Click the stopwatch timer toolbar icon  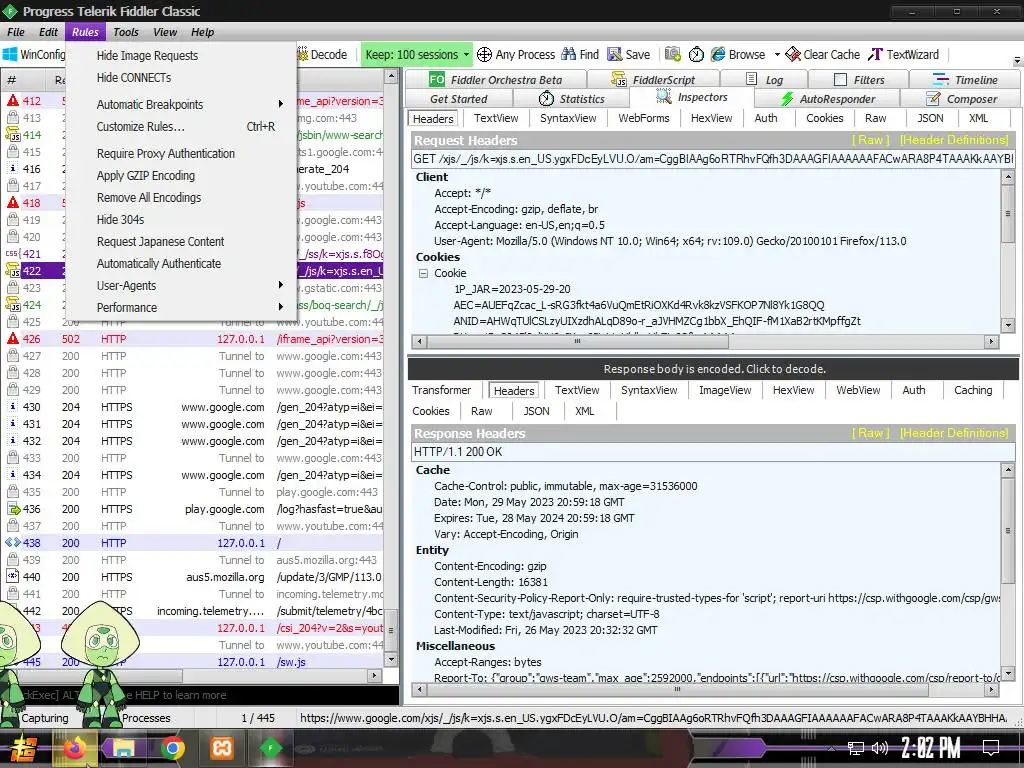pyautogui.click(x=696, y=54)
